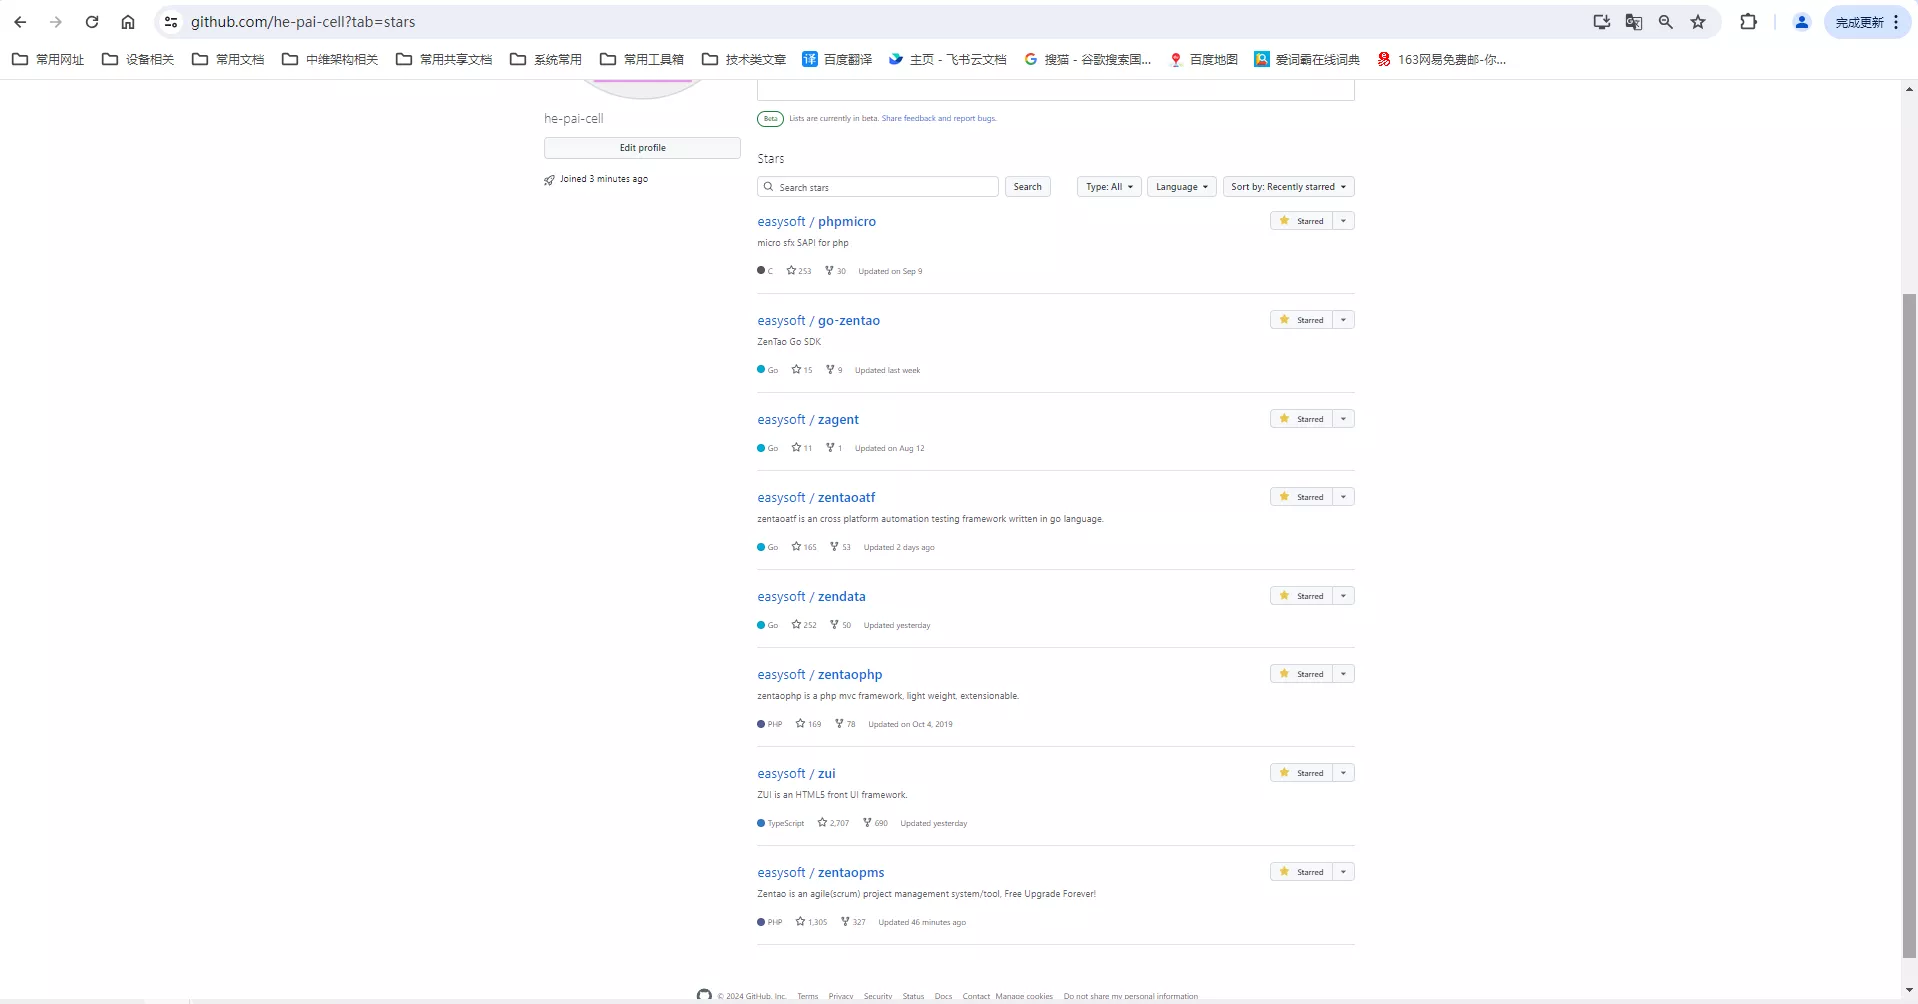Screen dimensions: 1918x1004
Task: Open 163网易免费邮 bookmark
Action: [x=1441, y=59]
